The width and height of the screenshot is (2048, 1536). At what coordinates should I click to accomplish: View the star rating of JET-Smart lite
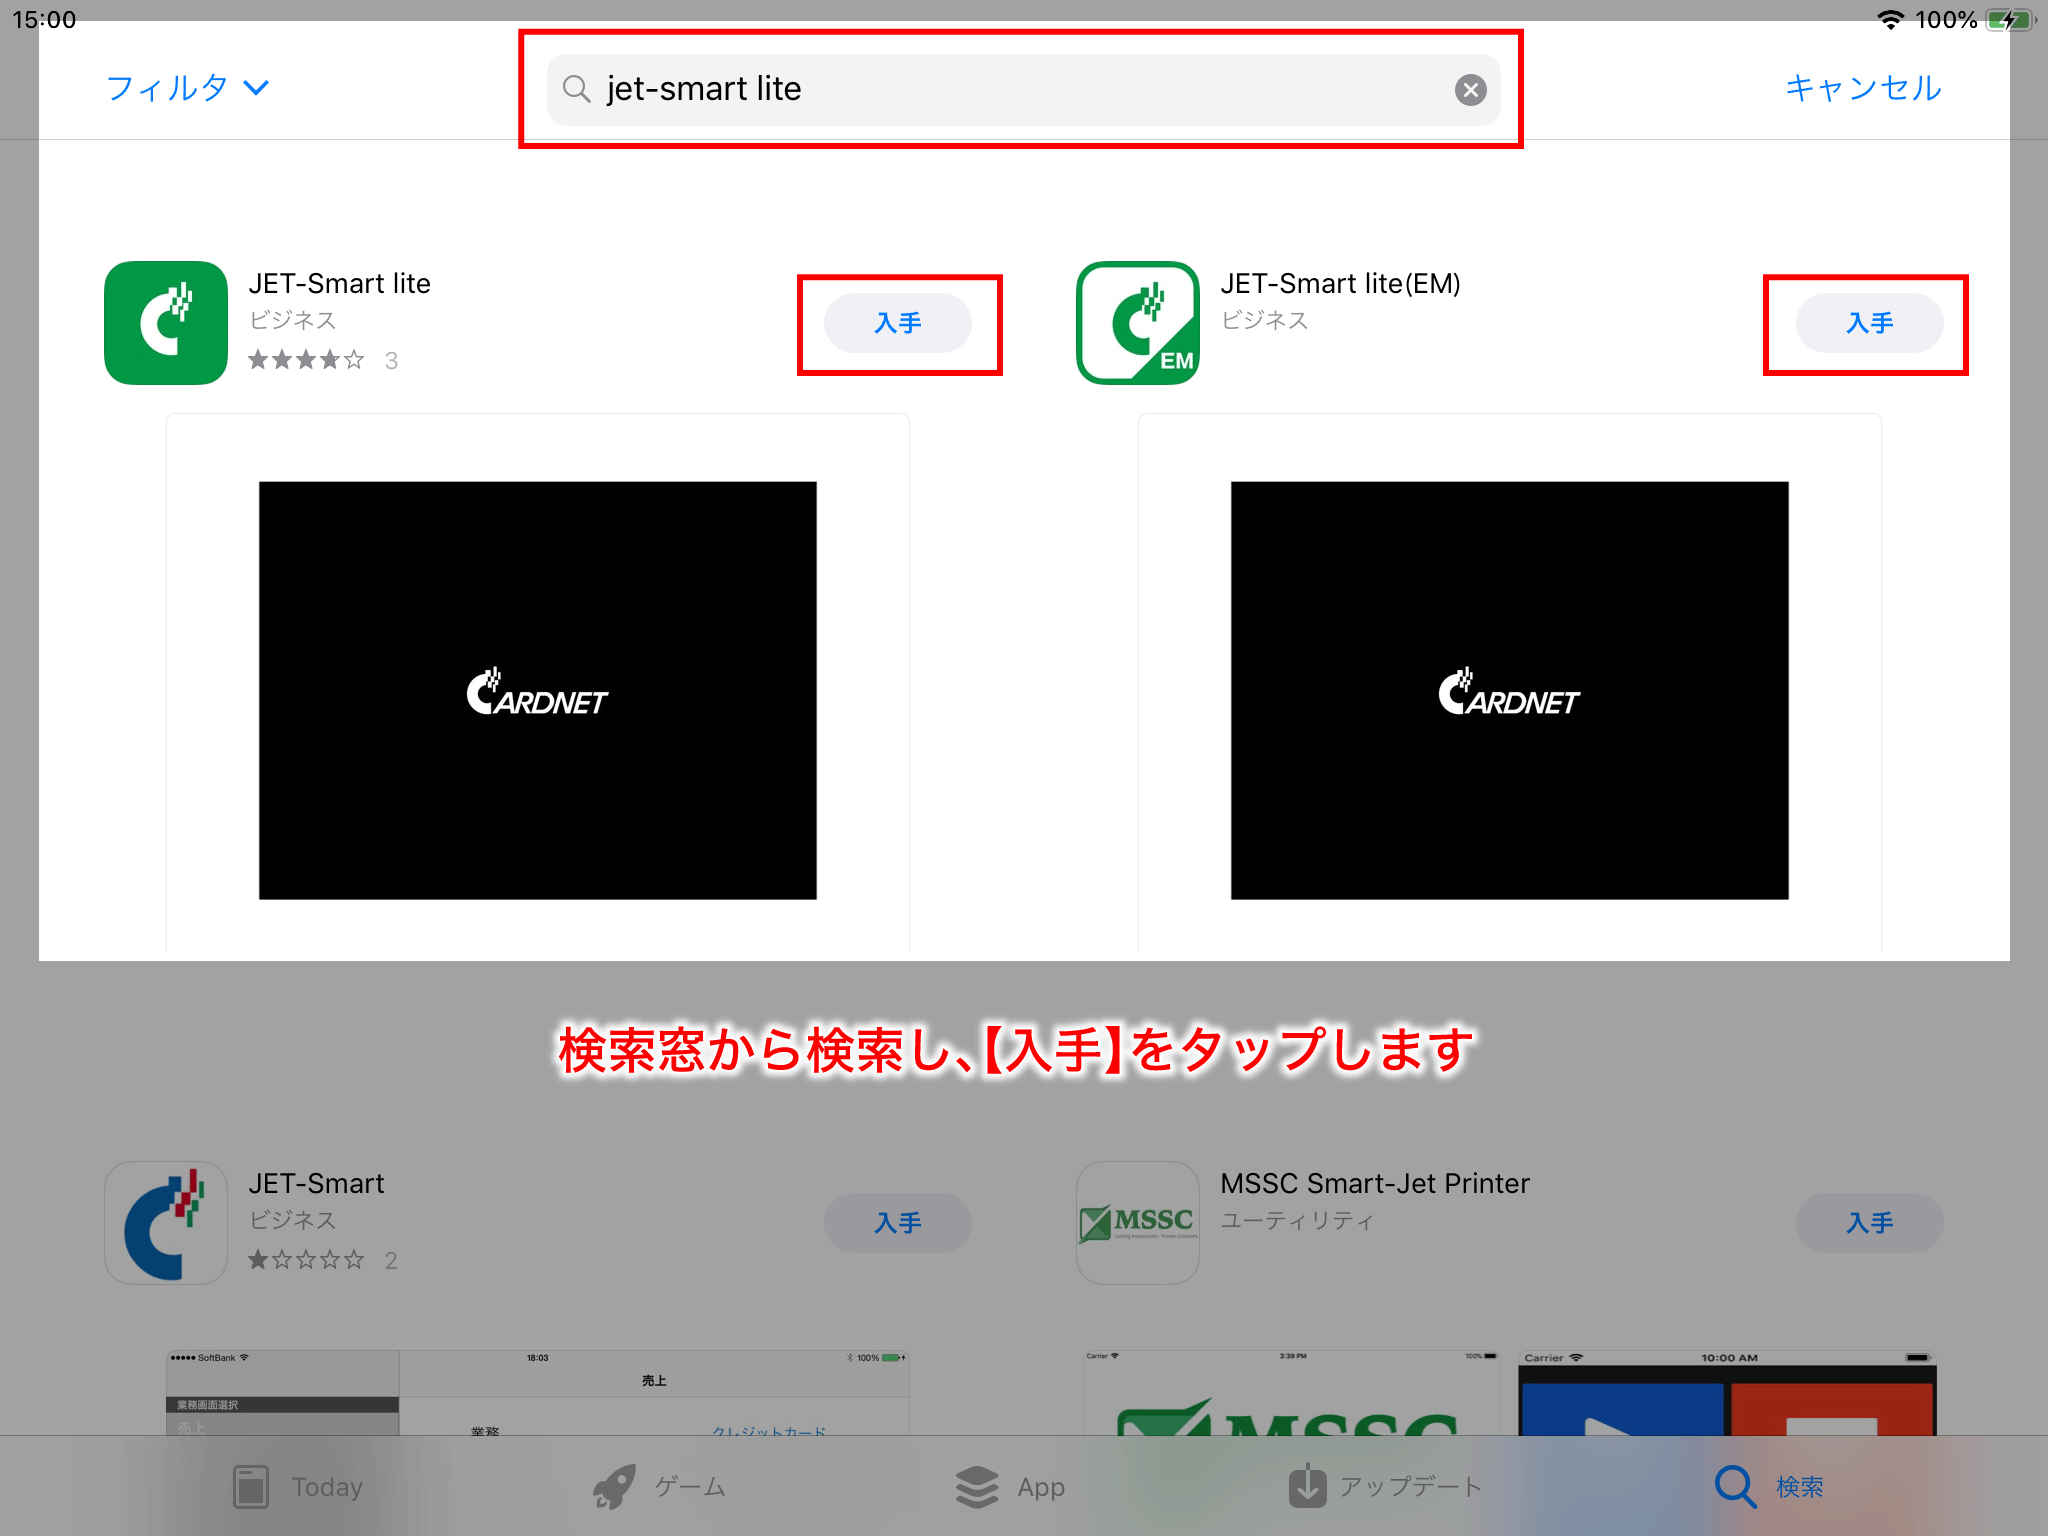tap(306, 360)
